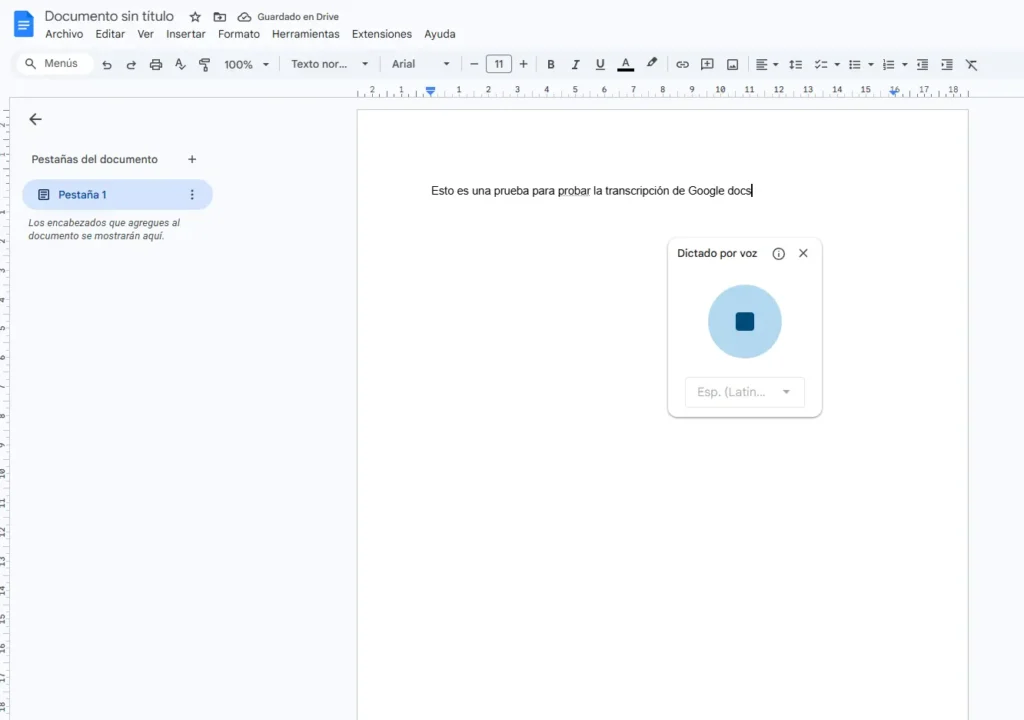Click the print icon
Viewport: 1024px width, 720px height.
tap(156, 64)
